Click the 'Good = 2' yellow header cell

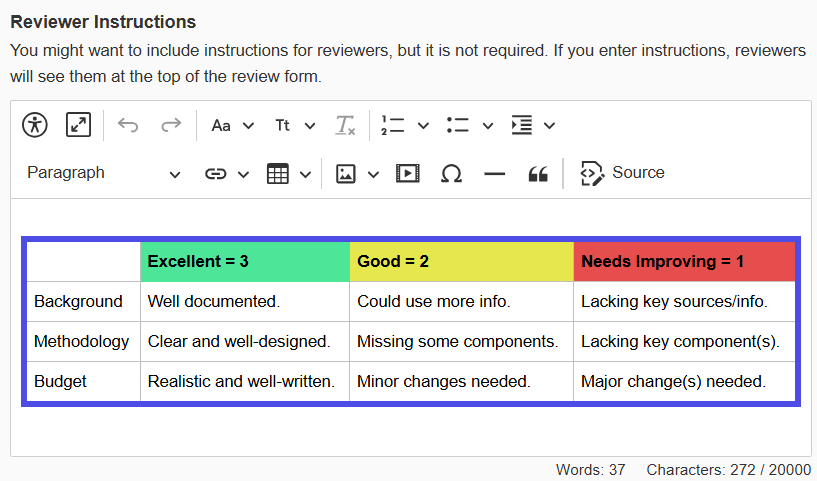[462, 262]
